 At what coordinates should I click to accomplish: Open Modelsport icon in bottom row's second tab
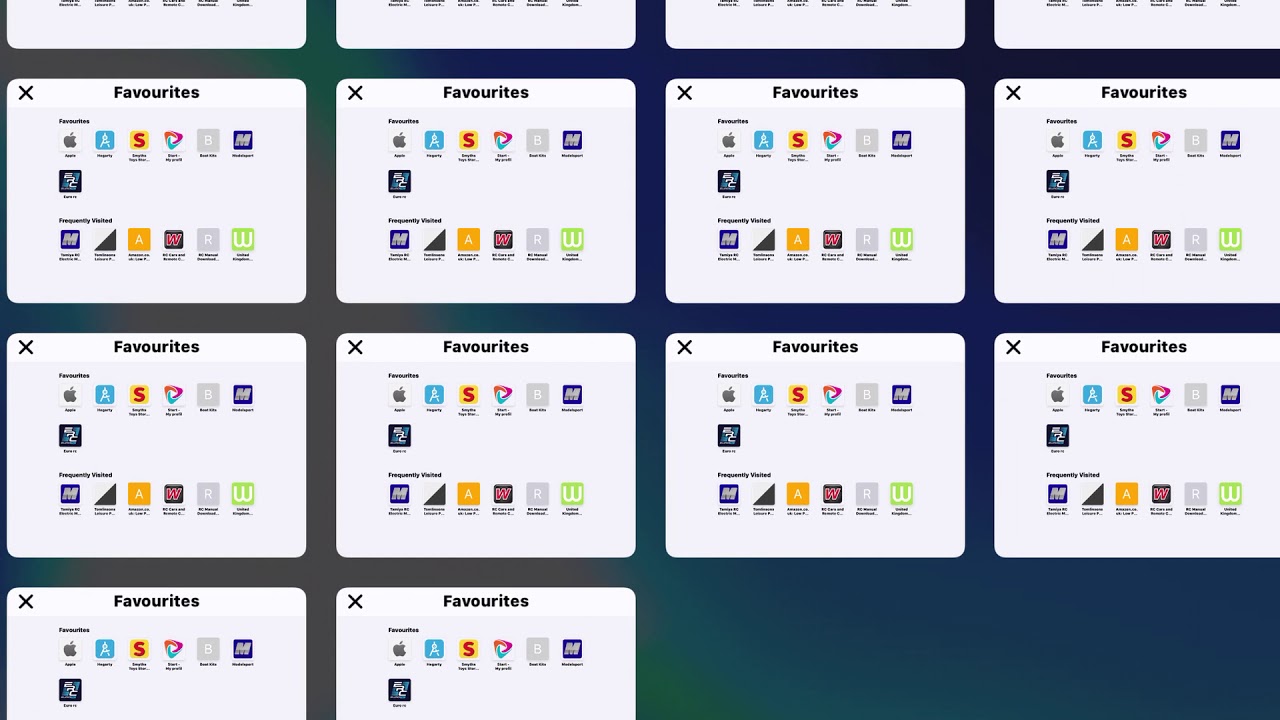[x=572, y=649]
